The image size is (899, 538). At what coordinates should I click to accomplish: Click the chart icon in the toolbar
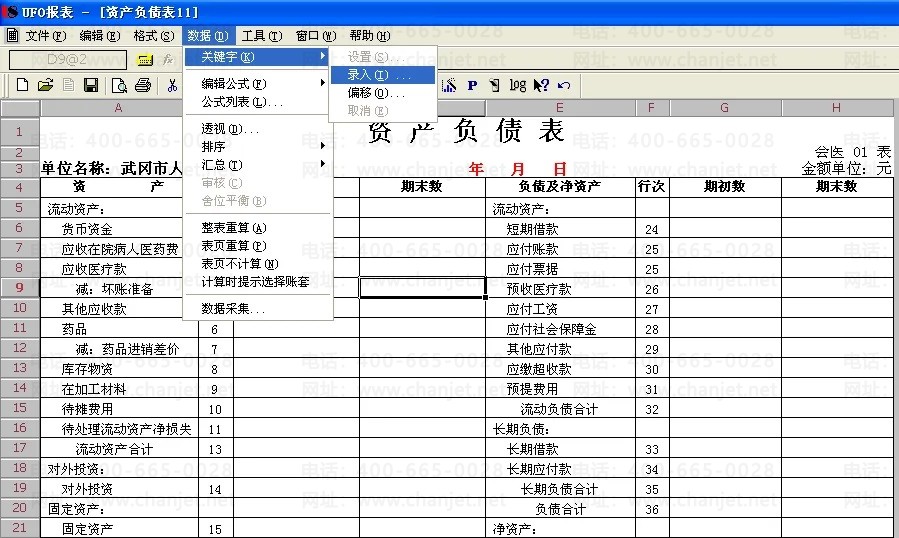[450, 85]
